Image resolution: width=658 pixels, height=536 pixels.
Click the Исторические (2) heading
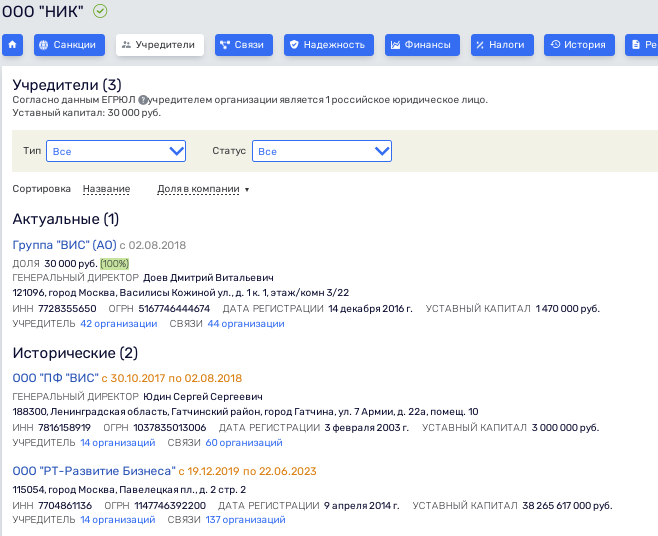[75, 353]
